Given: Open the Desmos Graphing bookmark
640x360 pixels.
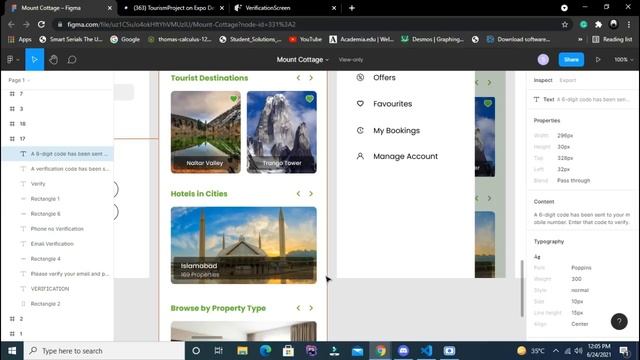Looking at the screenshot, I should (x=432, y=39).
